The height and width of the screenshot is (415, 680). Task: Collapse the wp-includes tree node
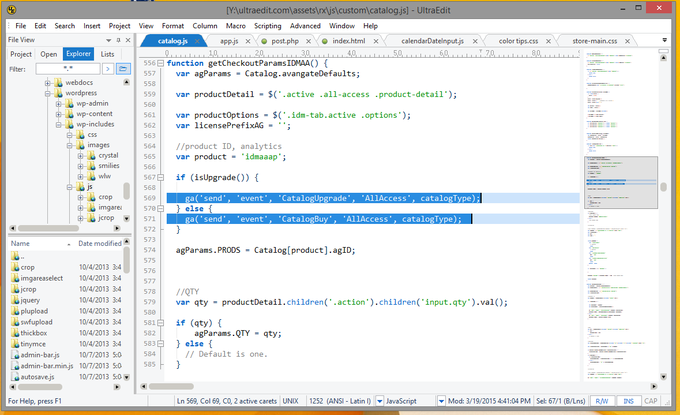(x=59, y=124)
